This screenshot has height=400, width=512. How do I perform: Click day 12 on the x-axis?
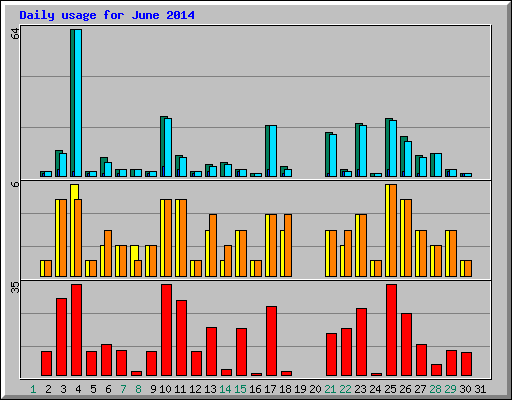195,389
